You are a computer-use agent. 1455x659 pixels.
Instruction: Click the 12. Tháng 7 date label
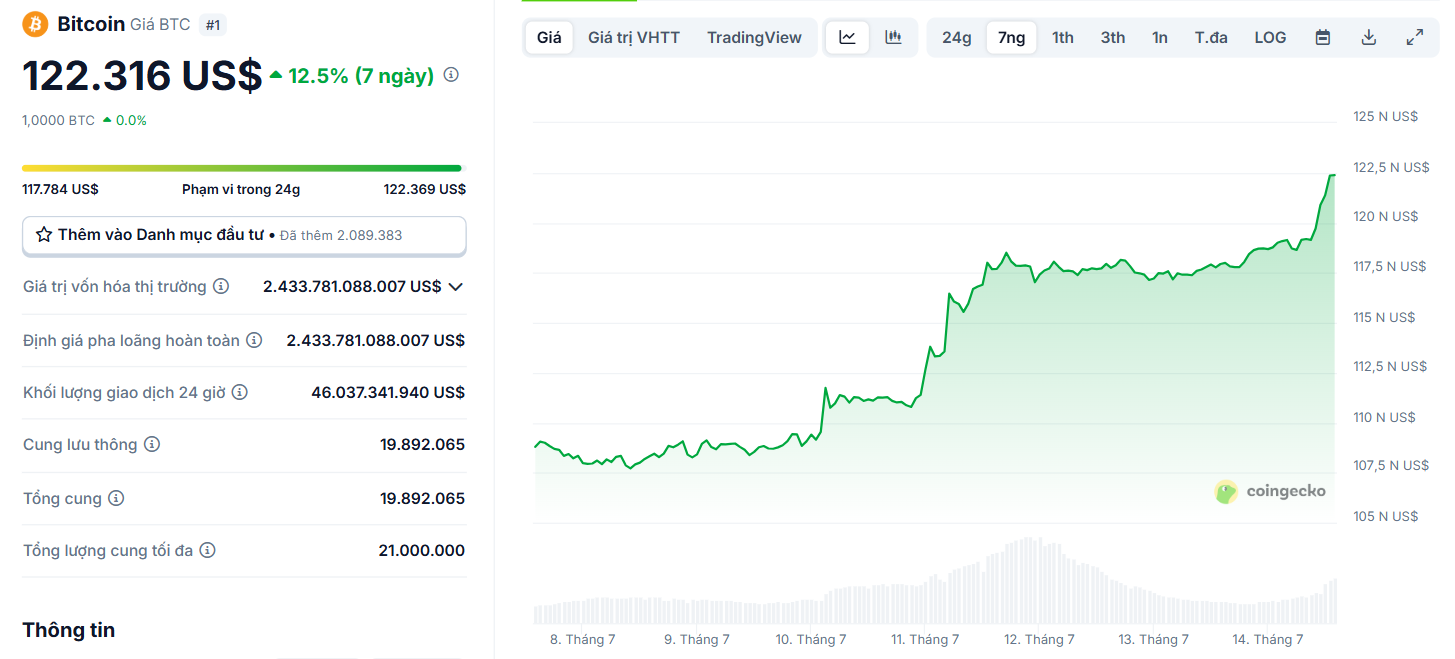tap(1040, 639)
